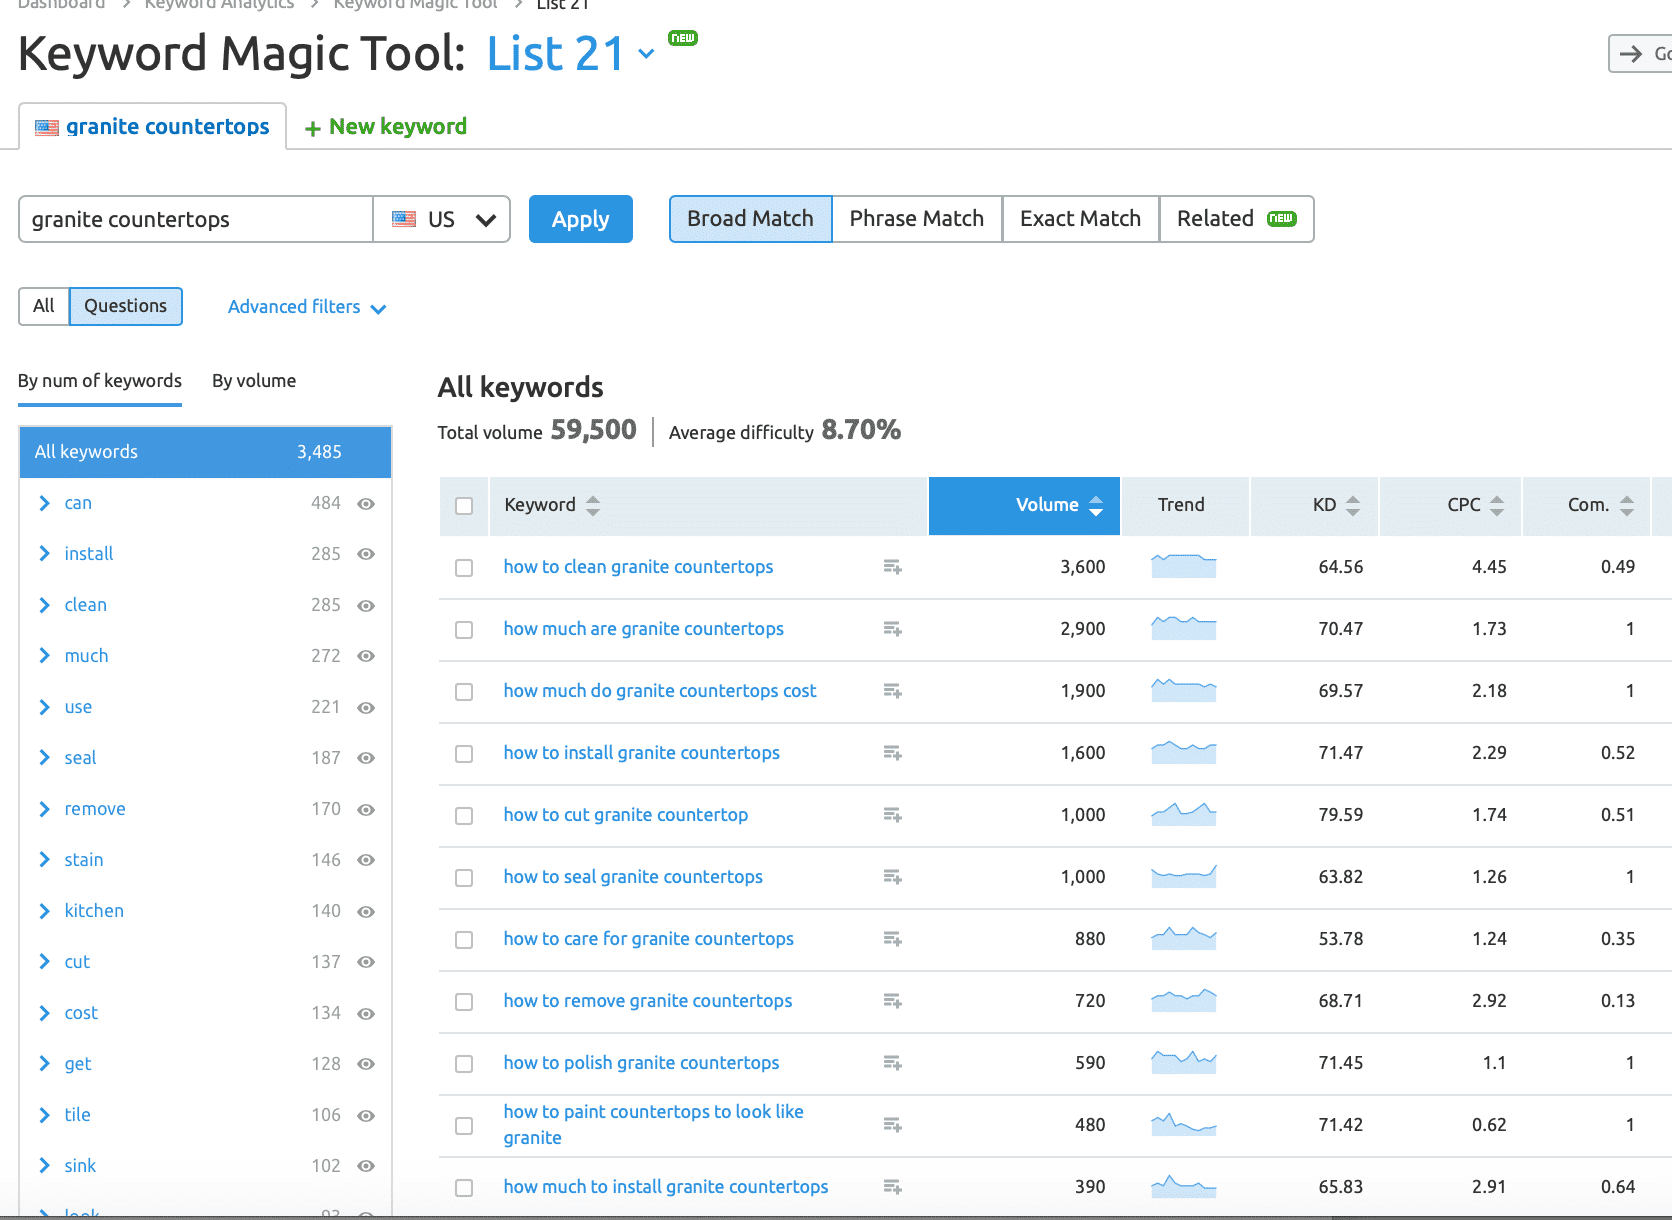1672x1220 pixels.
Task: Check the select-all checkbox in table header
Action: coord(464,506)
